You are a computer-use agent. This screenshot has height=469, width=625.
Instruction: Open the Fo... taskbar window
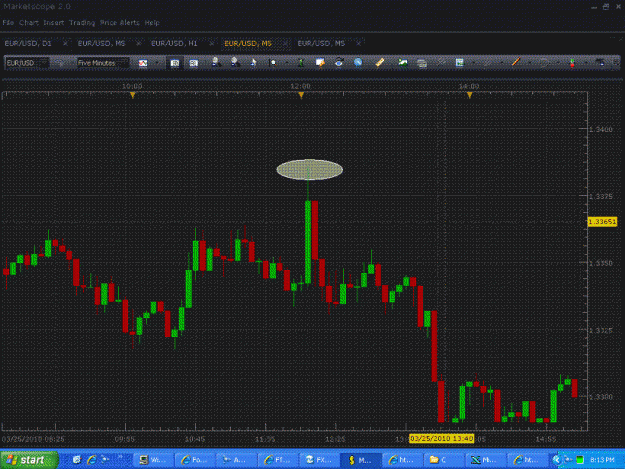[x=194, y=460]
